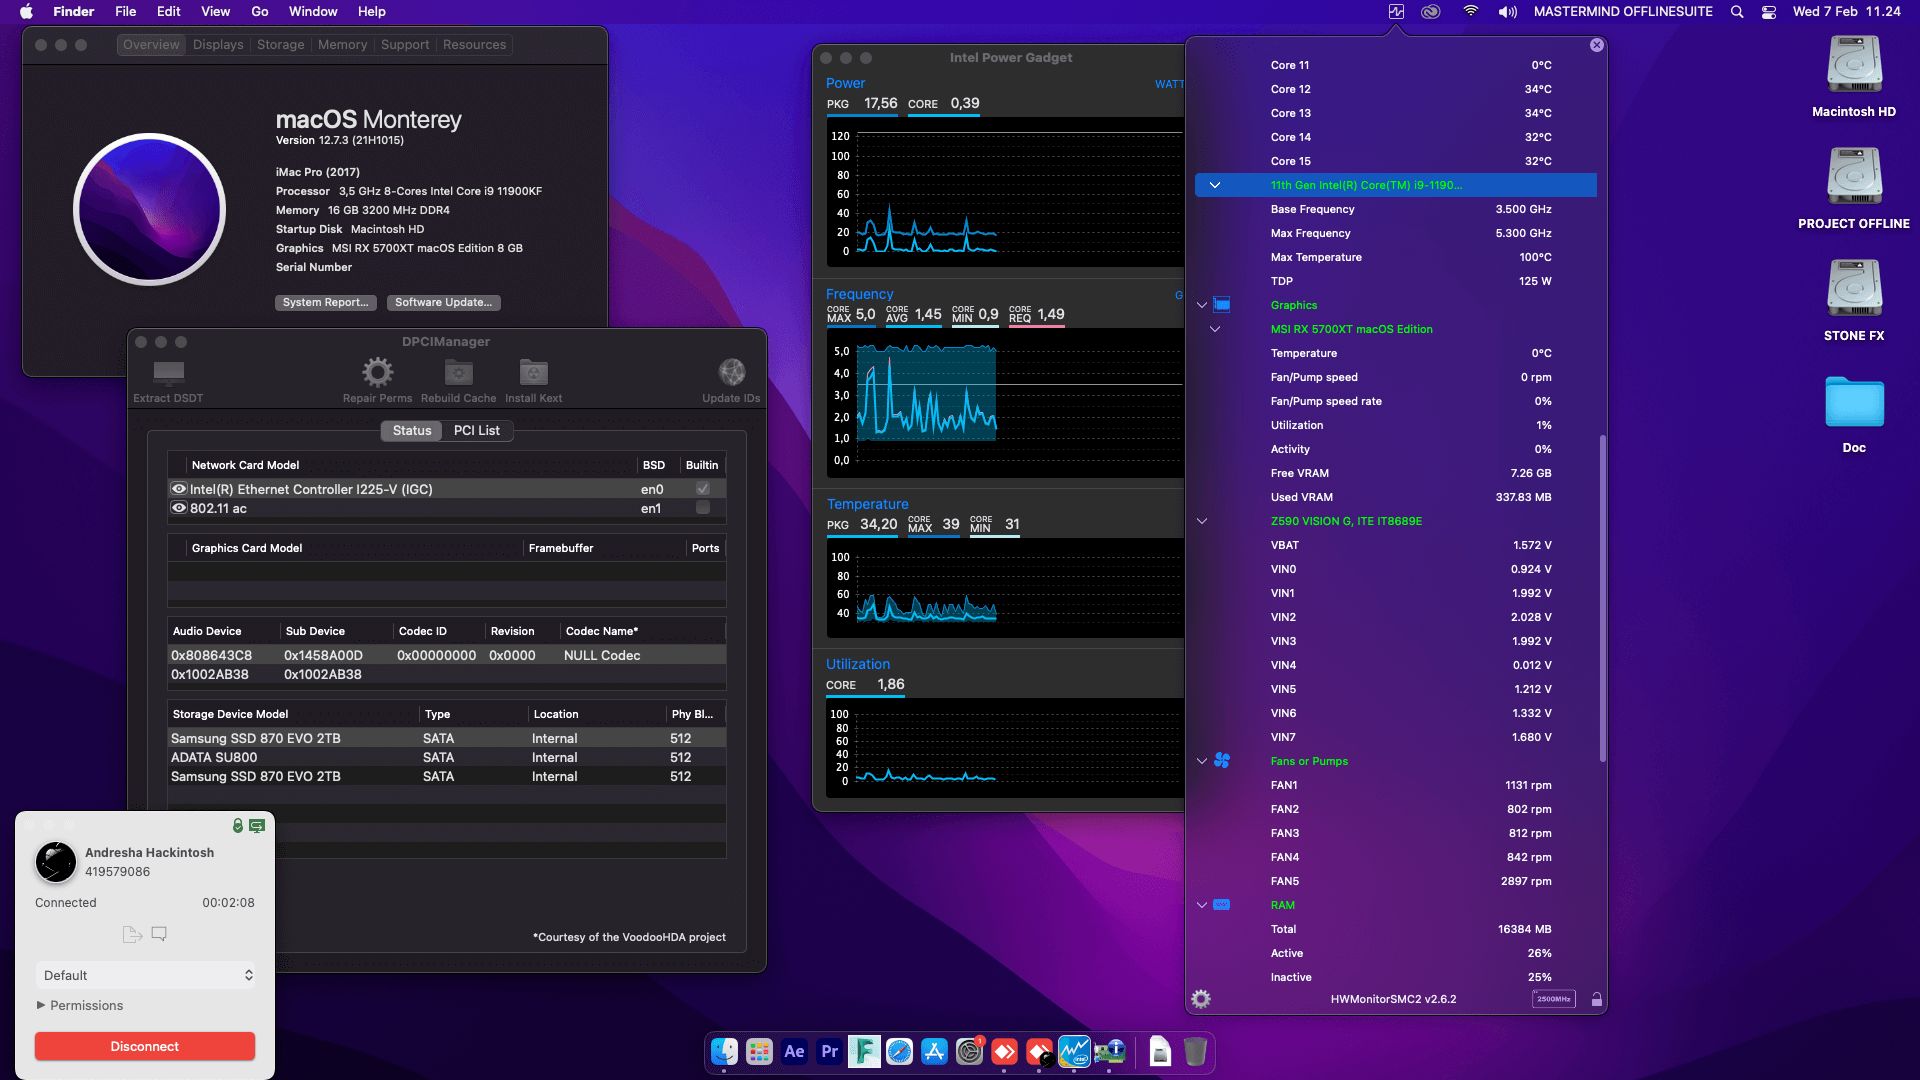Toggle eye icon next to Intel Ethernet Controller
This screenshot has width=1920, height=1080.
point(179,489)
